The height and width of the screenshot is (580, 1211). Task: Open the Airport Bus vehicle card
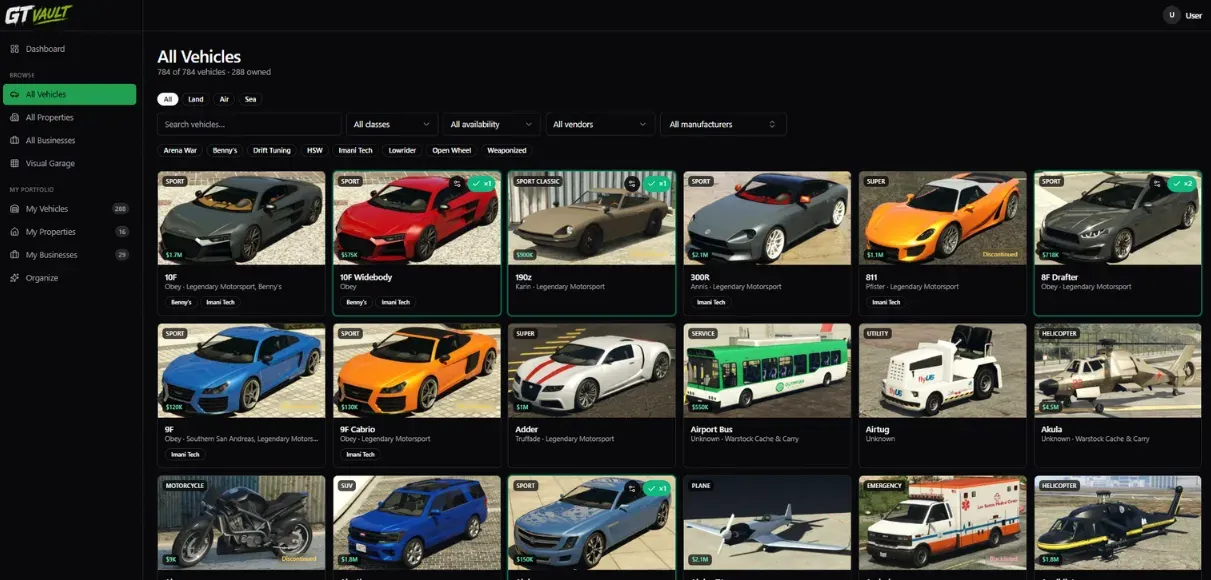(767, 395)
